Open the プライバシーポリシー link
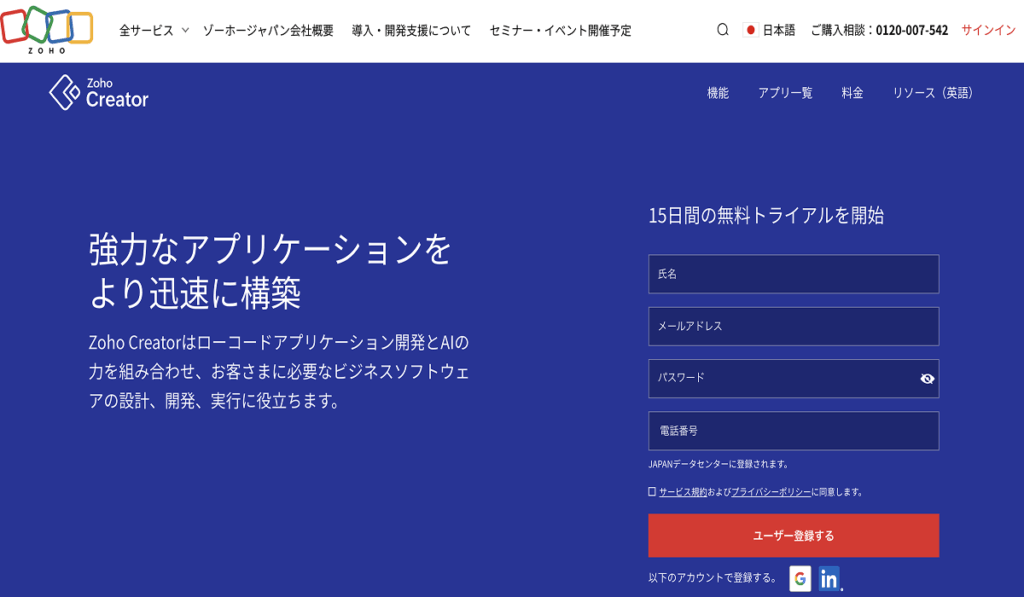 tap(770, 492)
